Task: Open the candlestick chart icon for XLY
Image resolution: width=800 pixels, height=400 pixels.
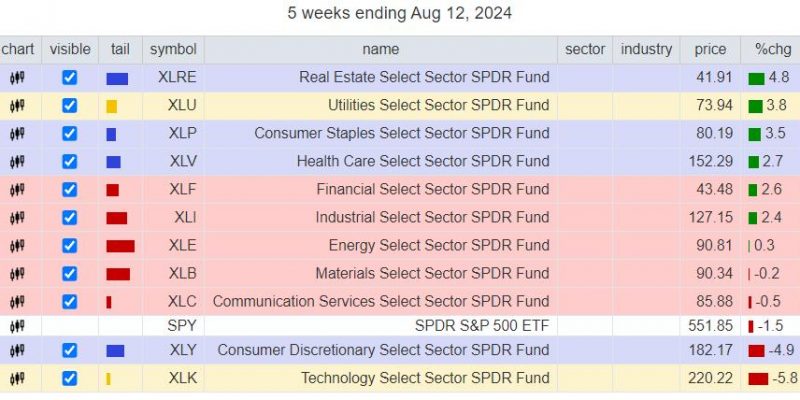Action: pyautogui.click(x=17, y=351)
